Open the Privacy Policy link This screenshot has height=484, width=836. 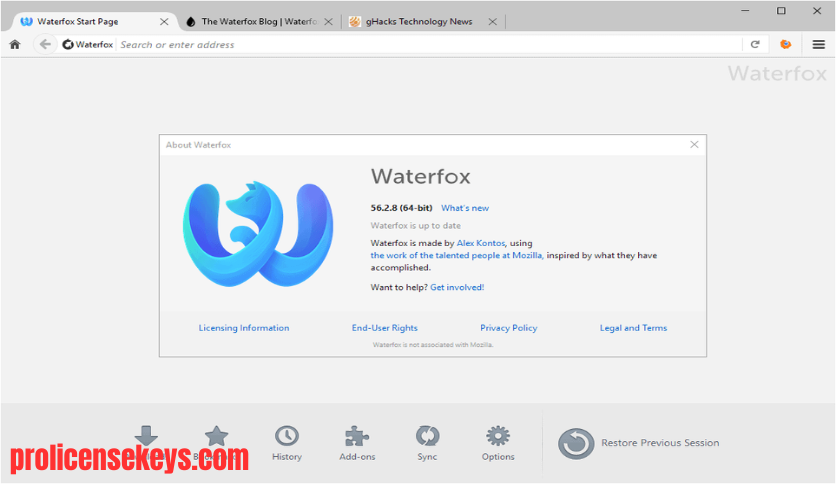(x=509, y=328)
